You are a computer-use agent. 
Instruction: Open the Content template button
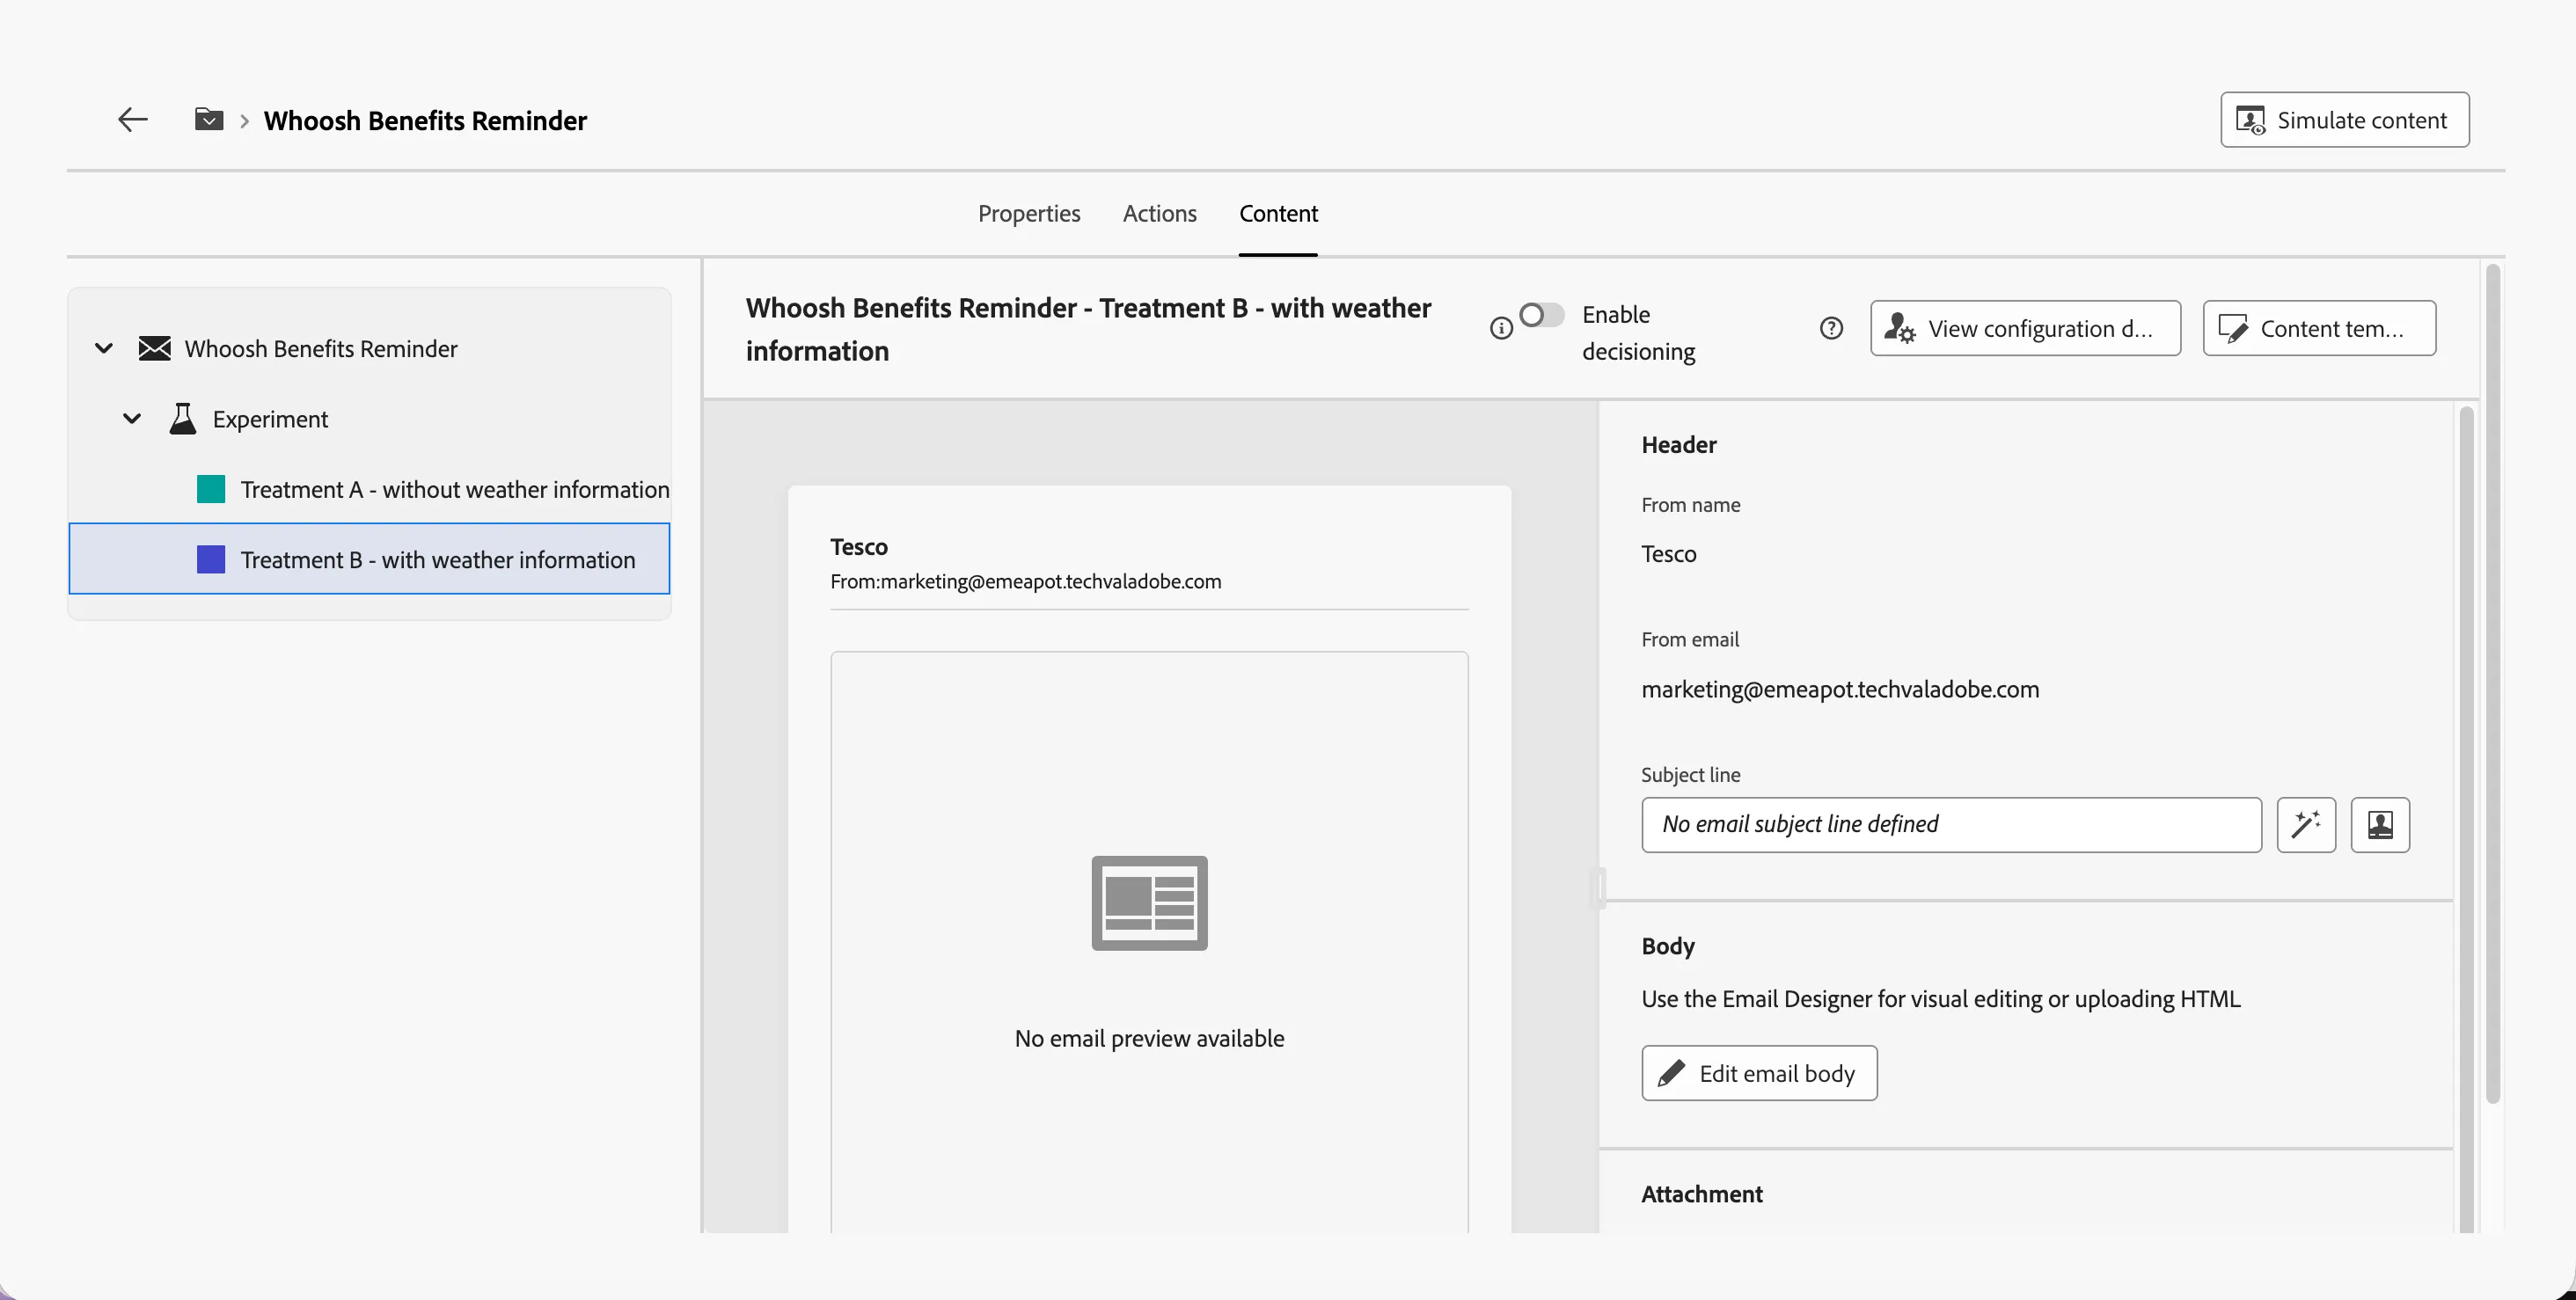[x=2319, y=328]
